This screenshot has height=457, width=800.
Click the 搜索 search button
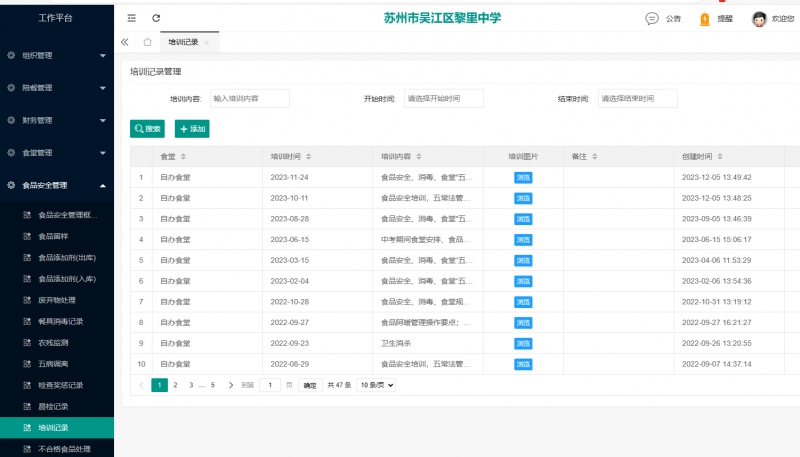(148, 129)
